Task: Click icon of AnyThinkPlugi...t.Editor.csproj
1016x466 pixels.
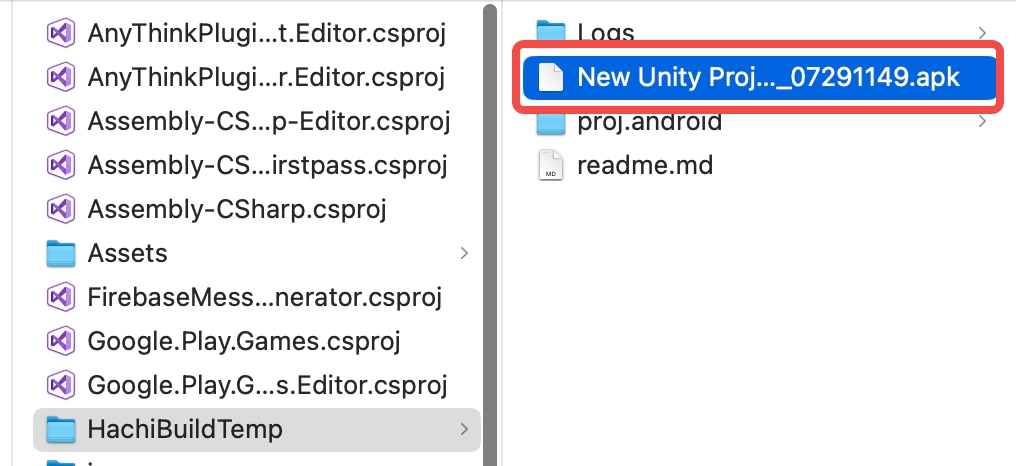Action: coord(62,32)
